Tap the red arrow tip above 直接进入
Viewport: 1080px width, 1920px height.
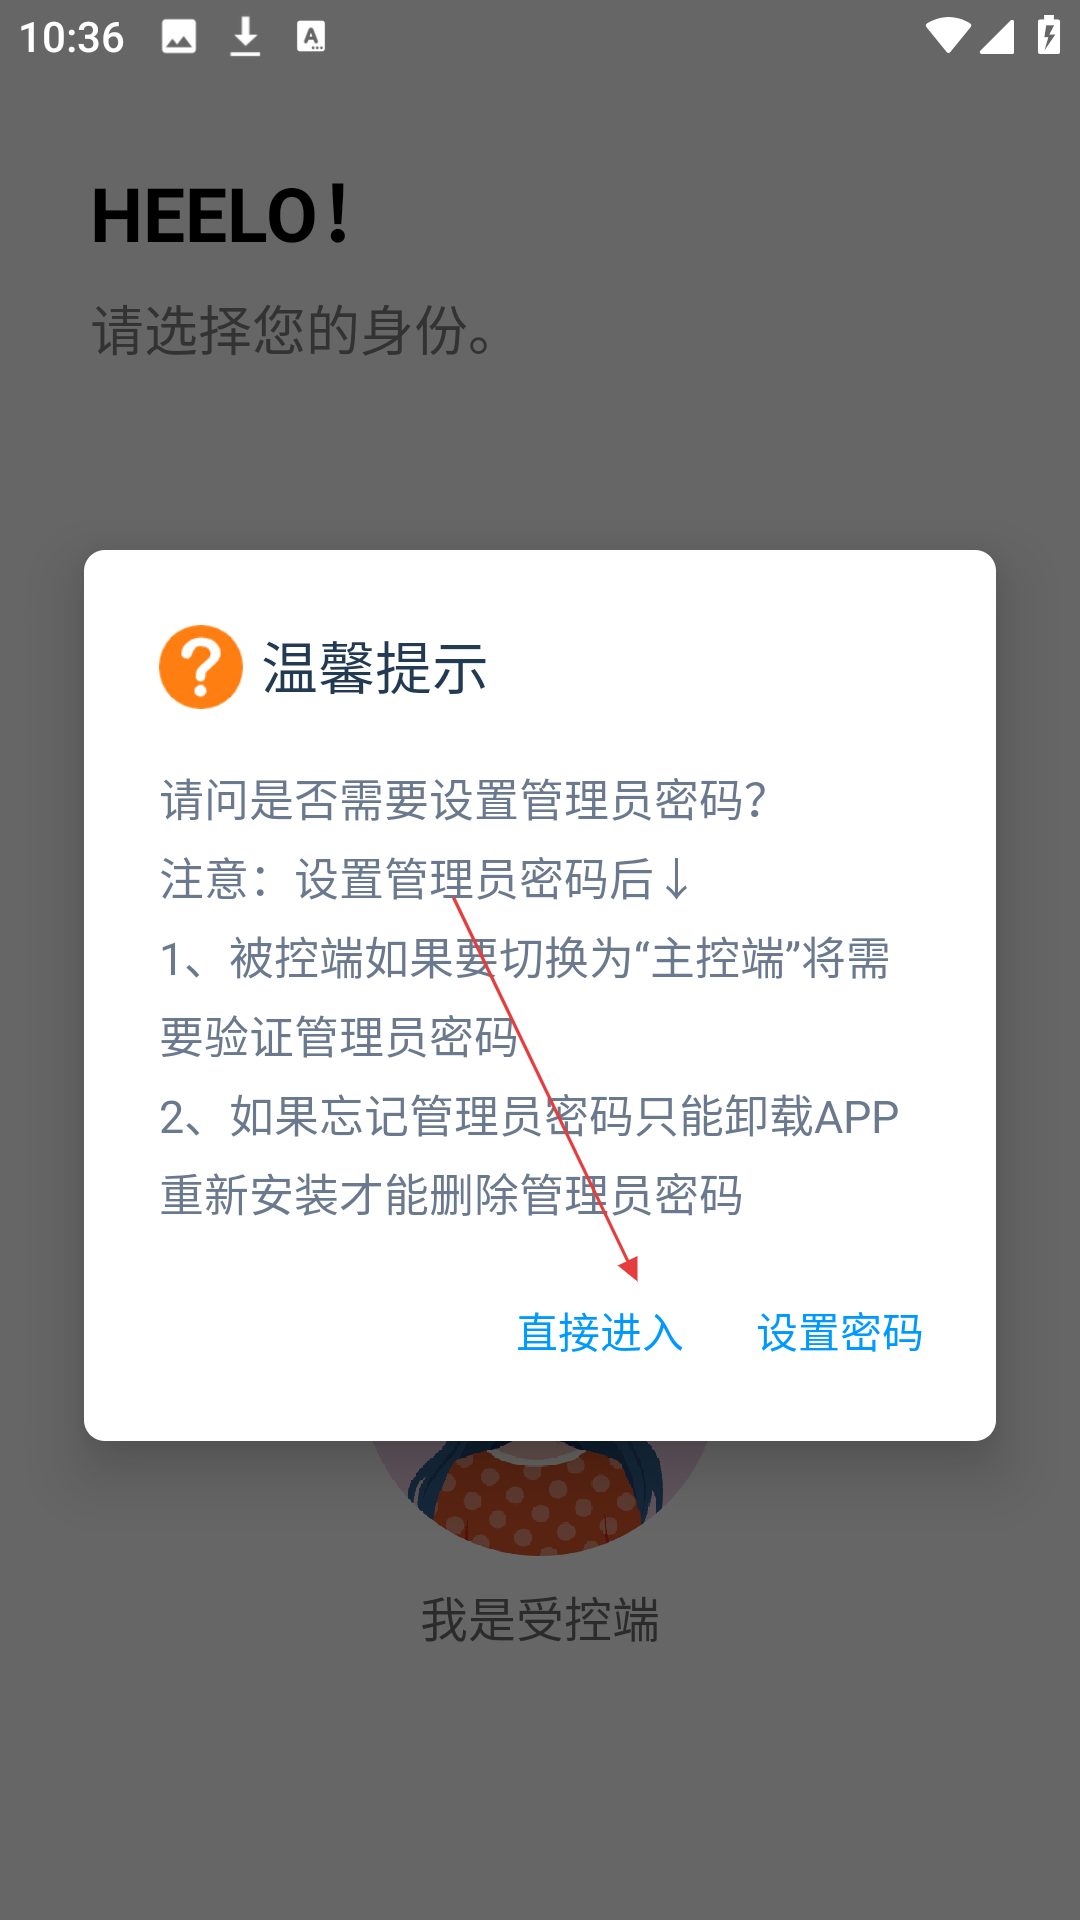[630, 1270]
